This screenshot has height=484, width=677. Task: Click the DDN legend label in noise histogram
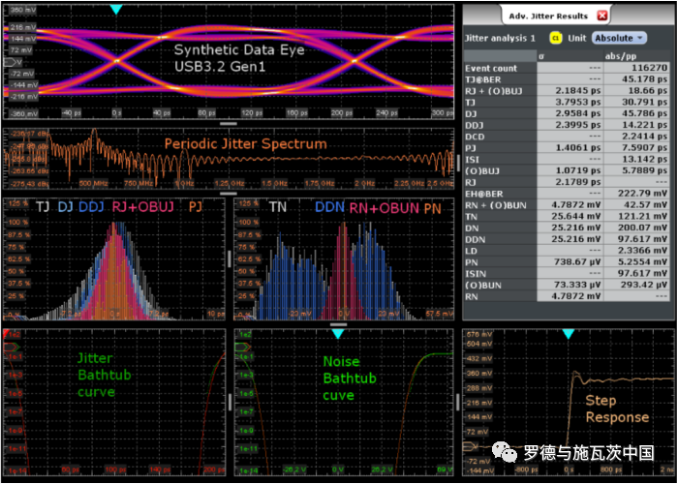[329, 206]
